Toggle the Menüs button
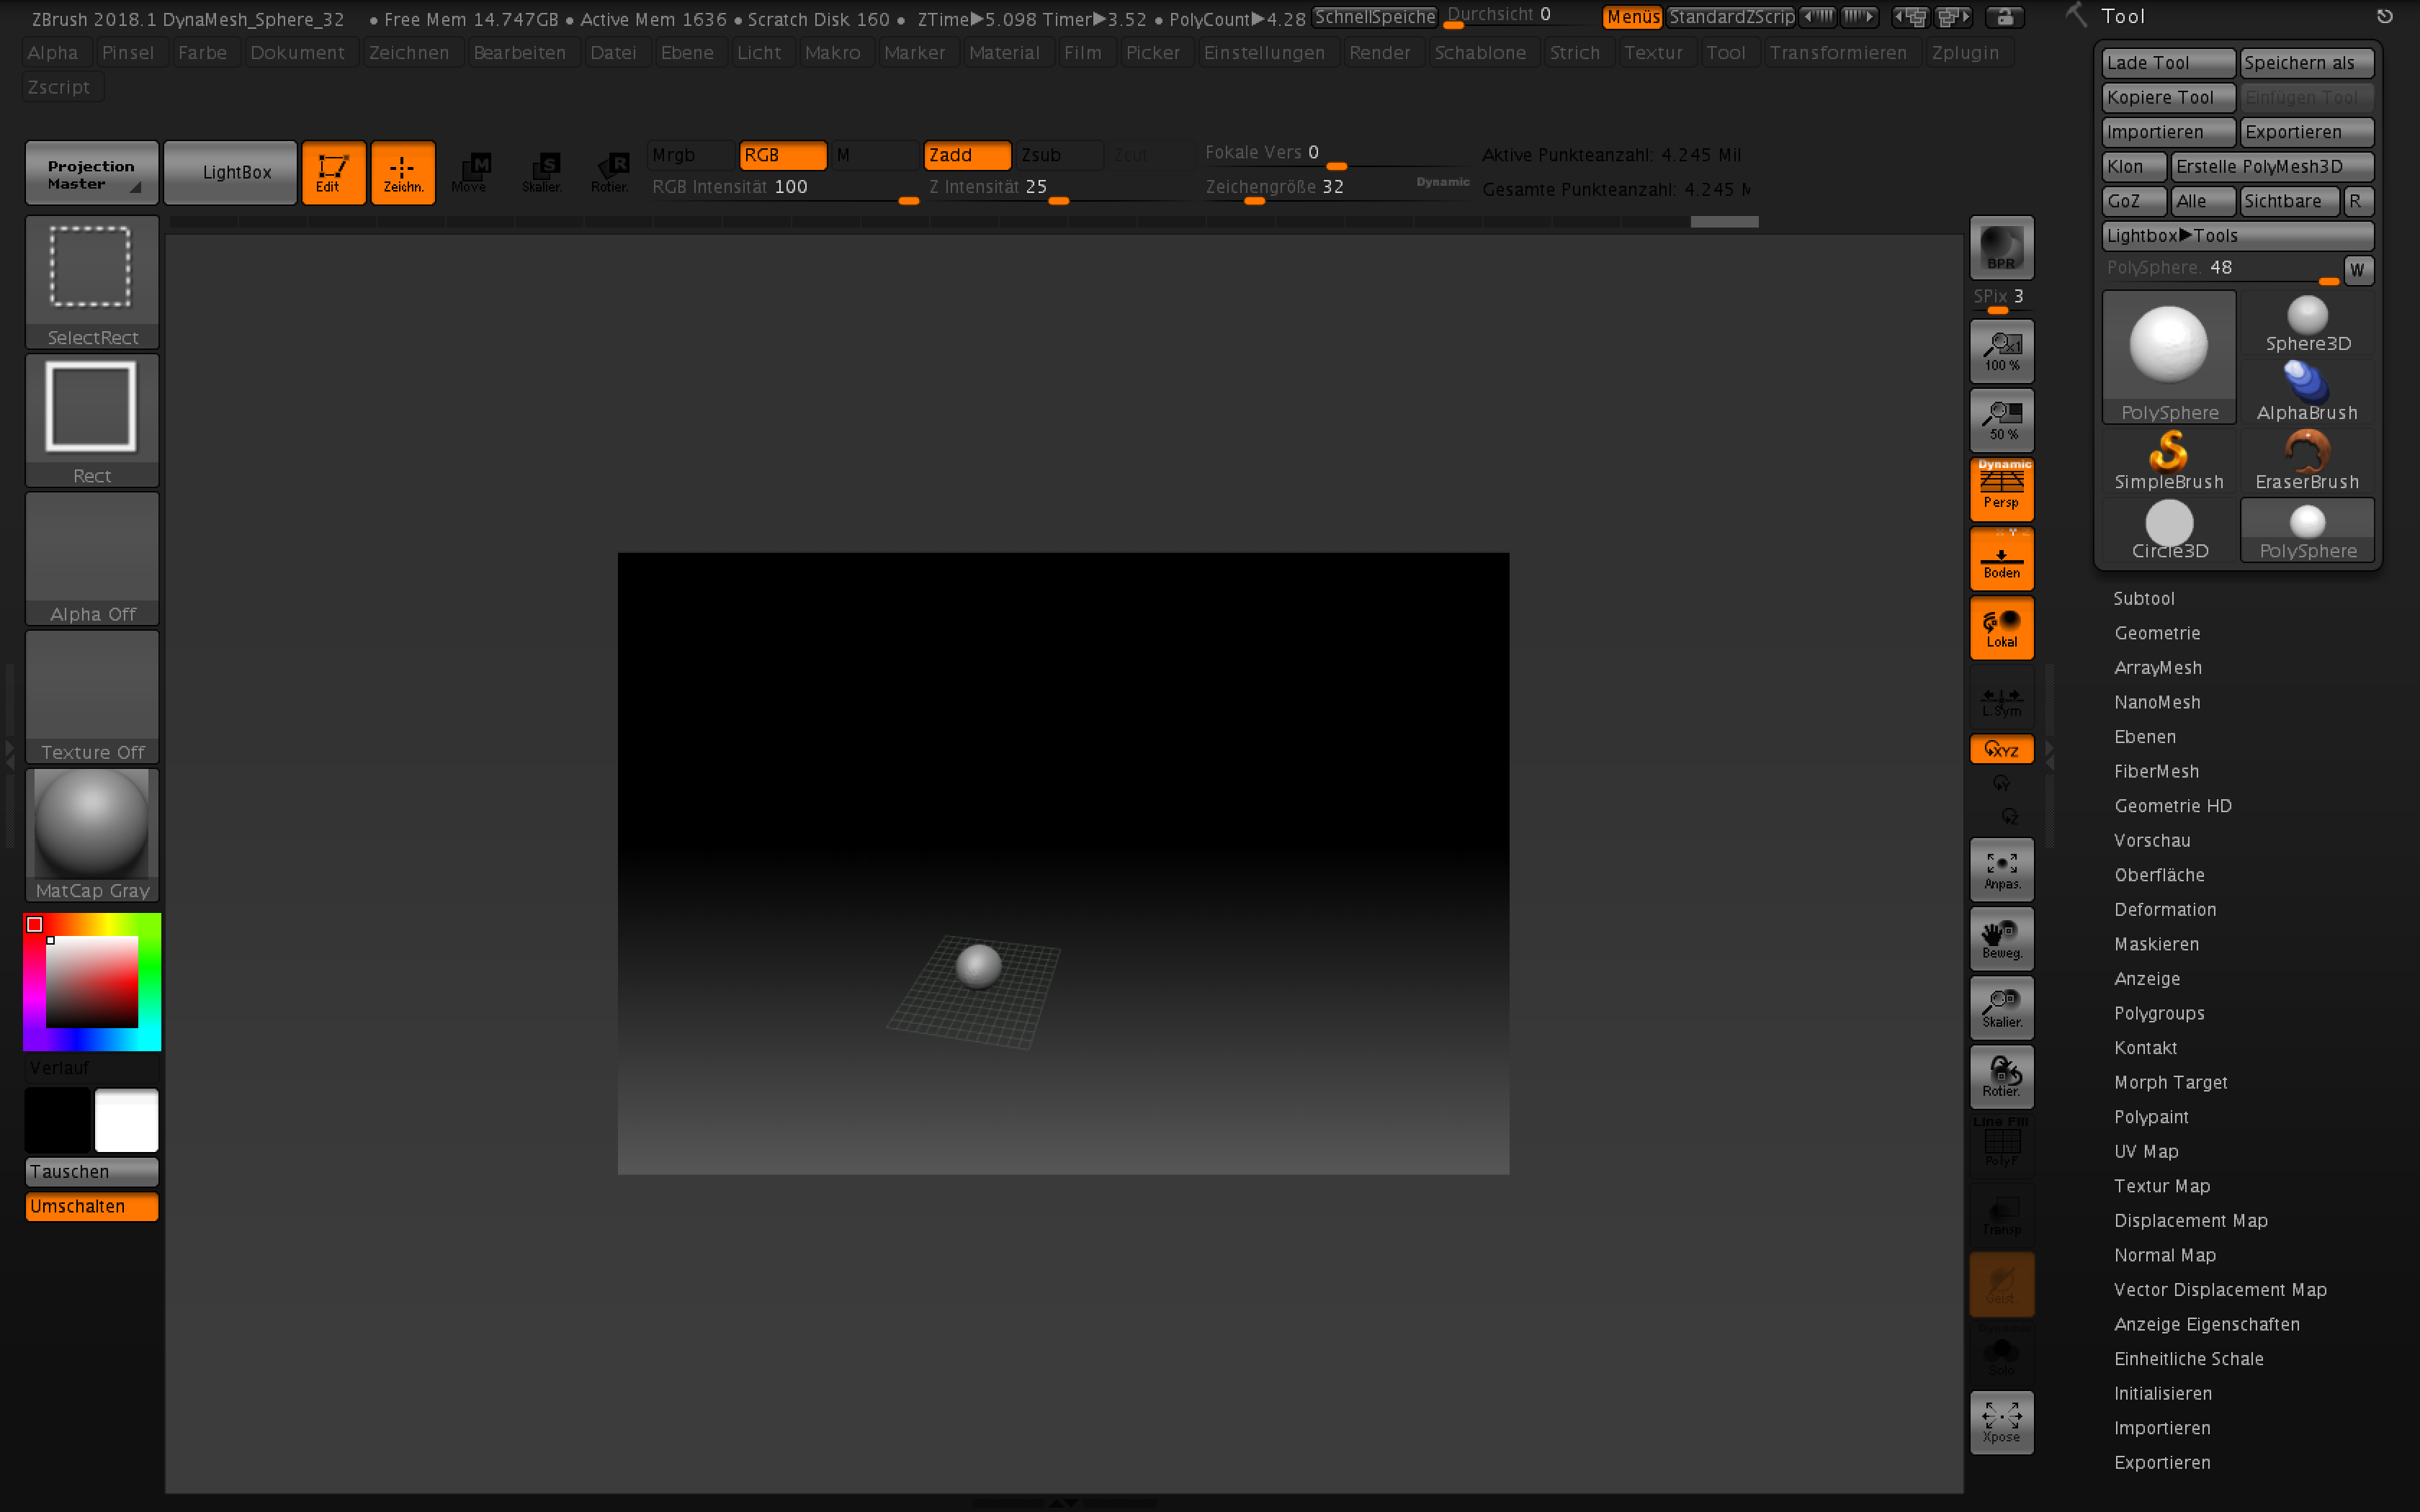Screen dimensions: 2420x1512 pos(1632,17)
